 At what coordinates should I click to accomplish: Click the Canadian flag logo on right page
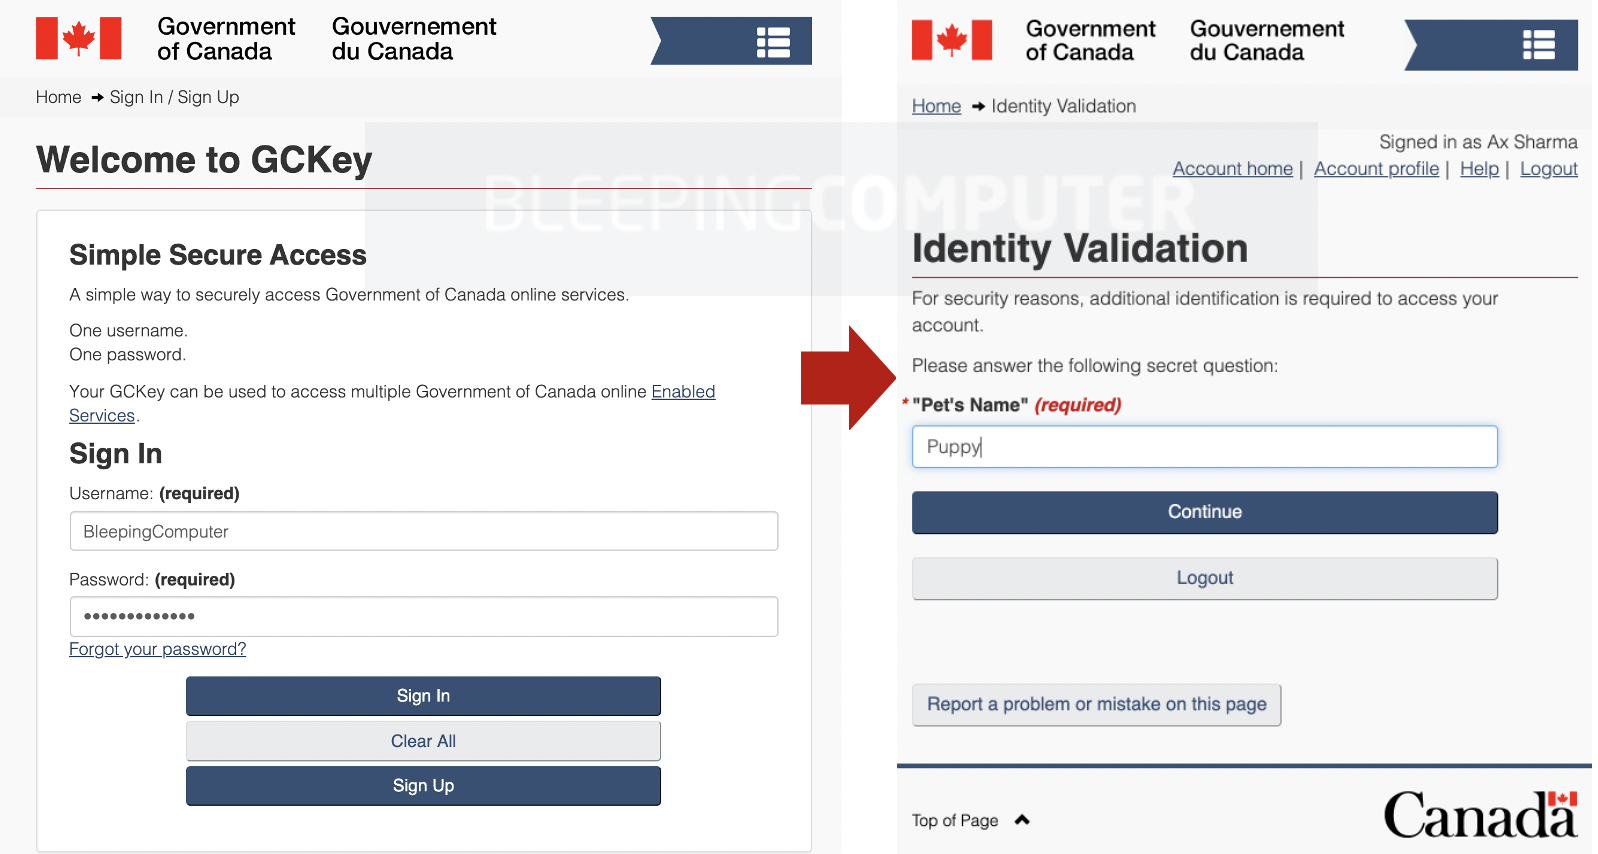[x=952, y=40]
